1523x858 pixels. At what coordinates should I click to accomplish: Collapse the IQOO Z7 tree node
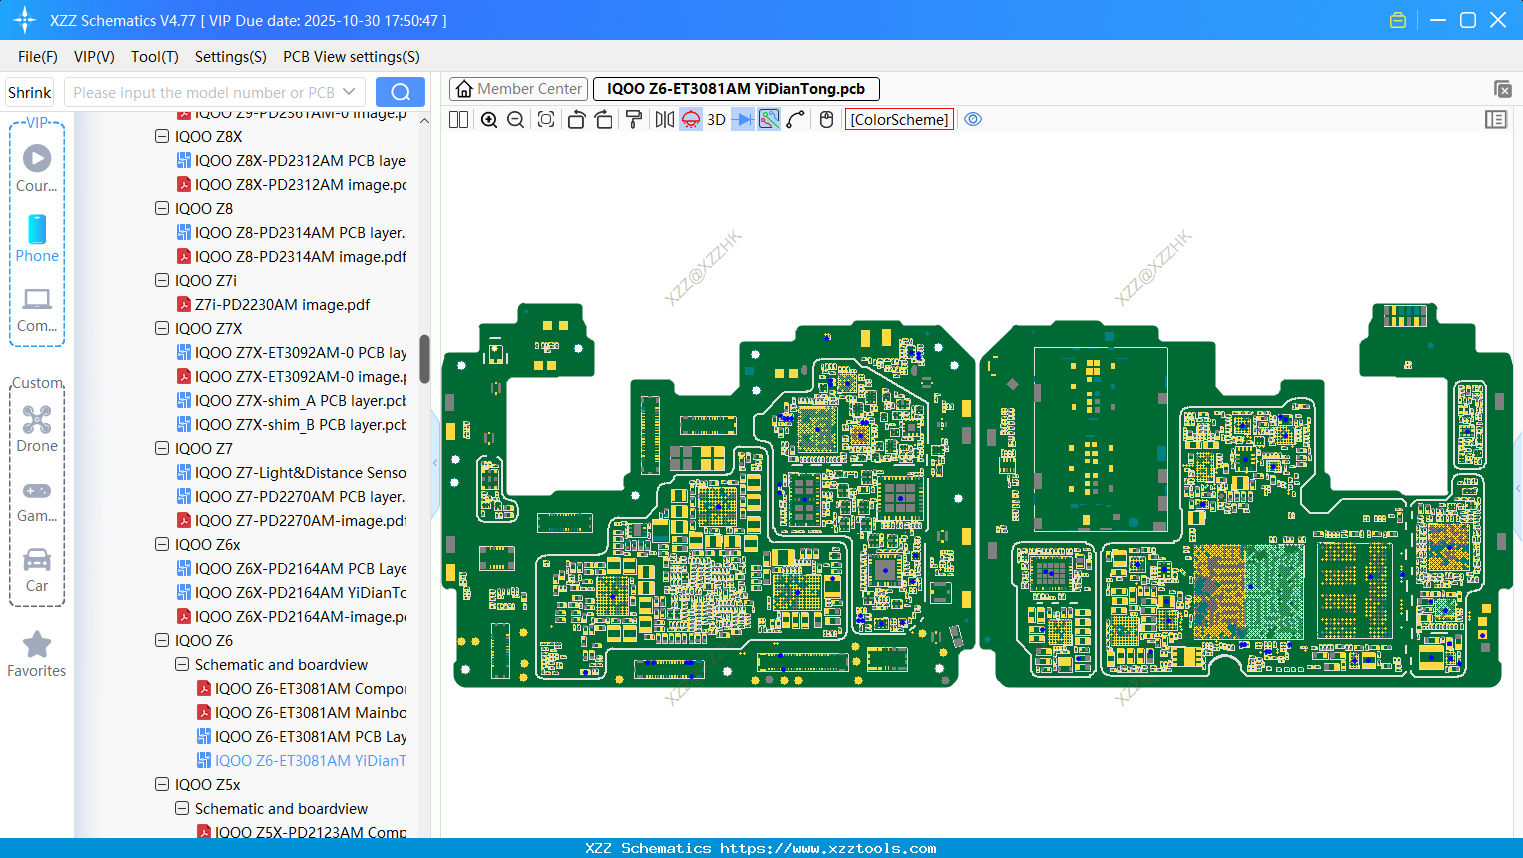click(162, 448)
